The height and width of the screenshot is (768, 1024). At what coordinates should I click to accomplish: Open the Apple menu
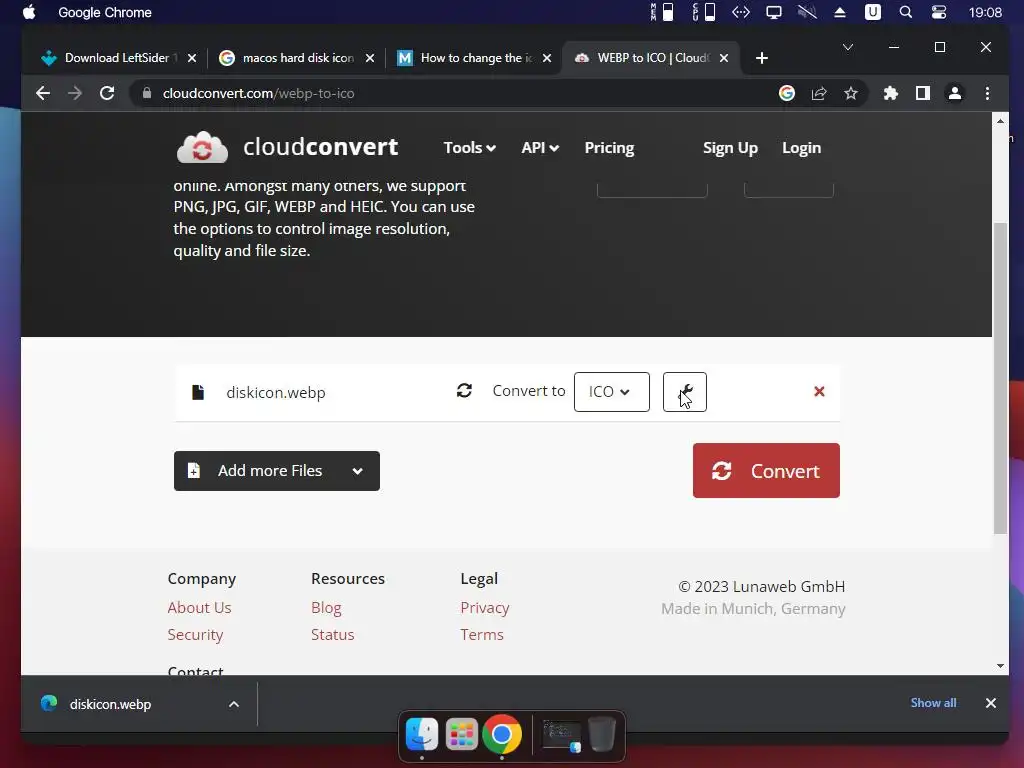point(29,12)
